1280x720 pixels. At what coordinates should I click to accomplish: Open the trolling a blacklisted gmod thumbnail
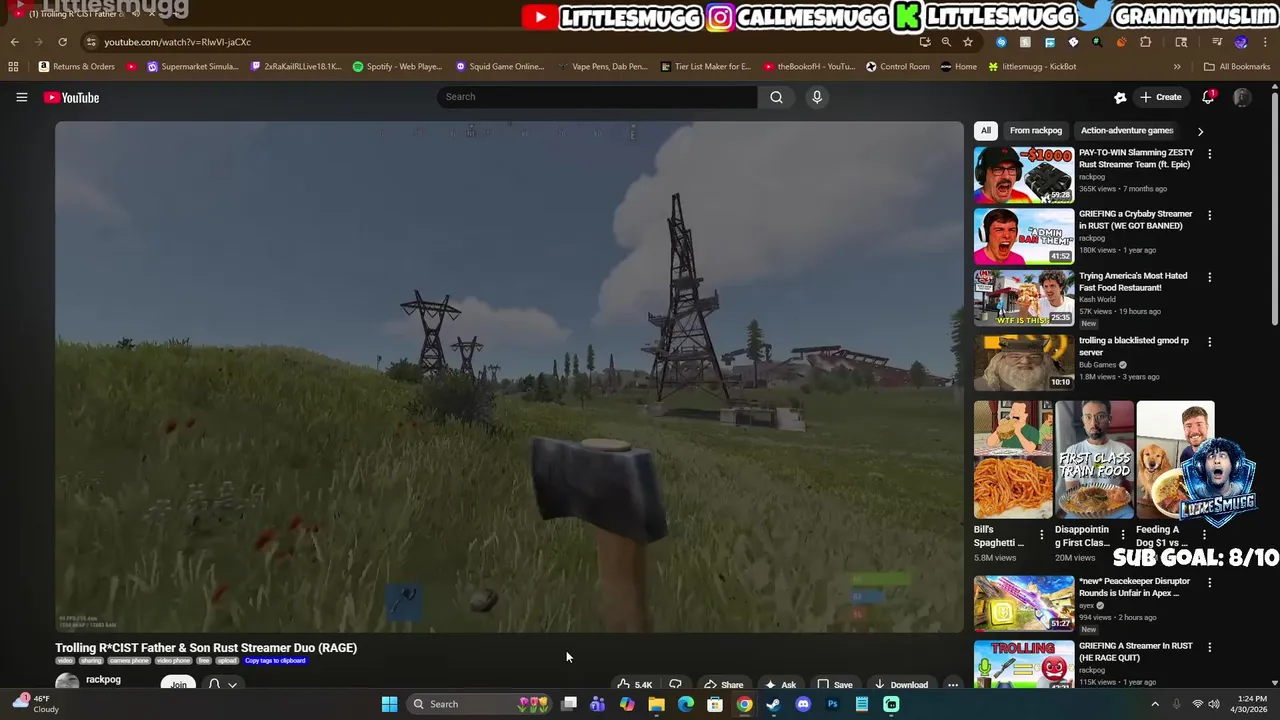pyautogui.click(x=1024, y=362)
